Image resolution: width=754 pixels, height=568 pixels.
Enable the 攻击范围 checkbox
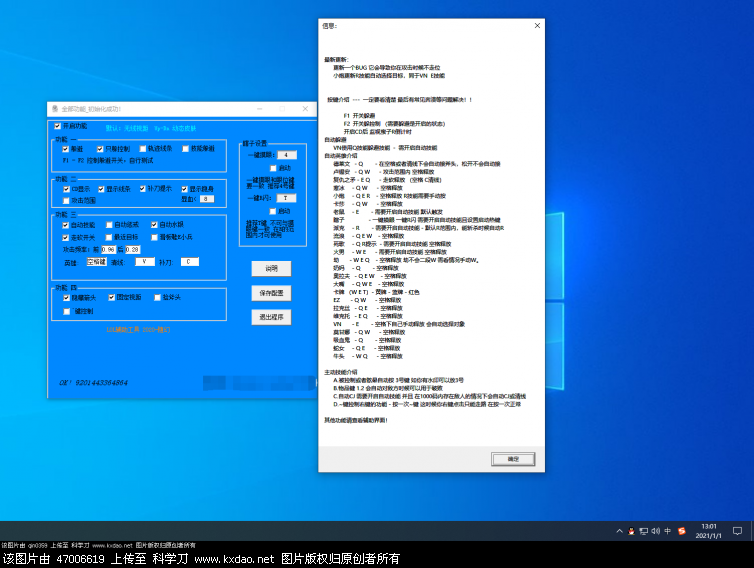[66, 201]
